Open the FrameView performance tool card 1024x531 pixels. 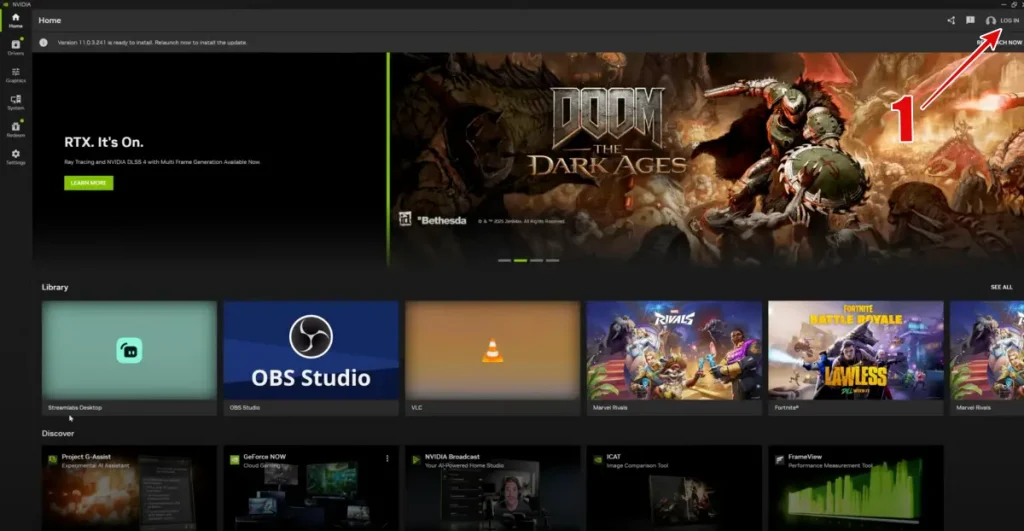856,488
